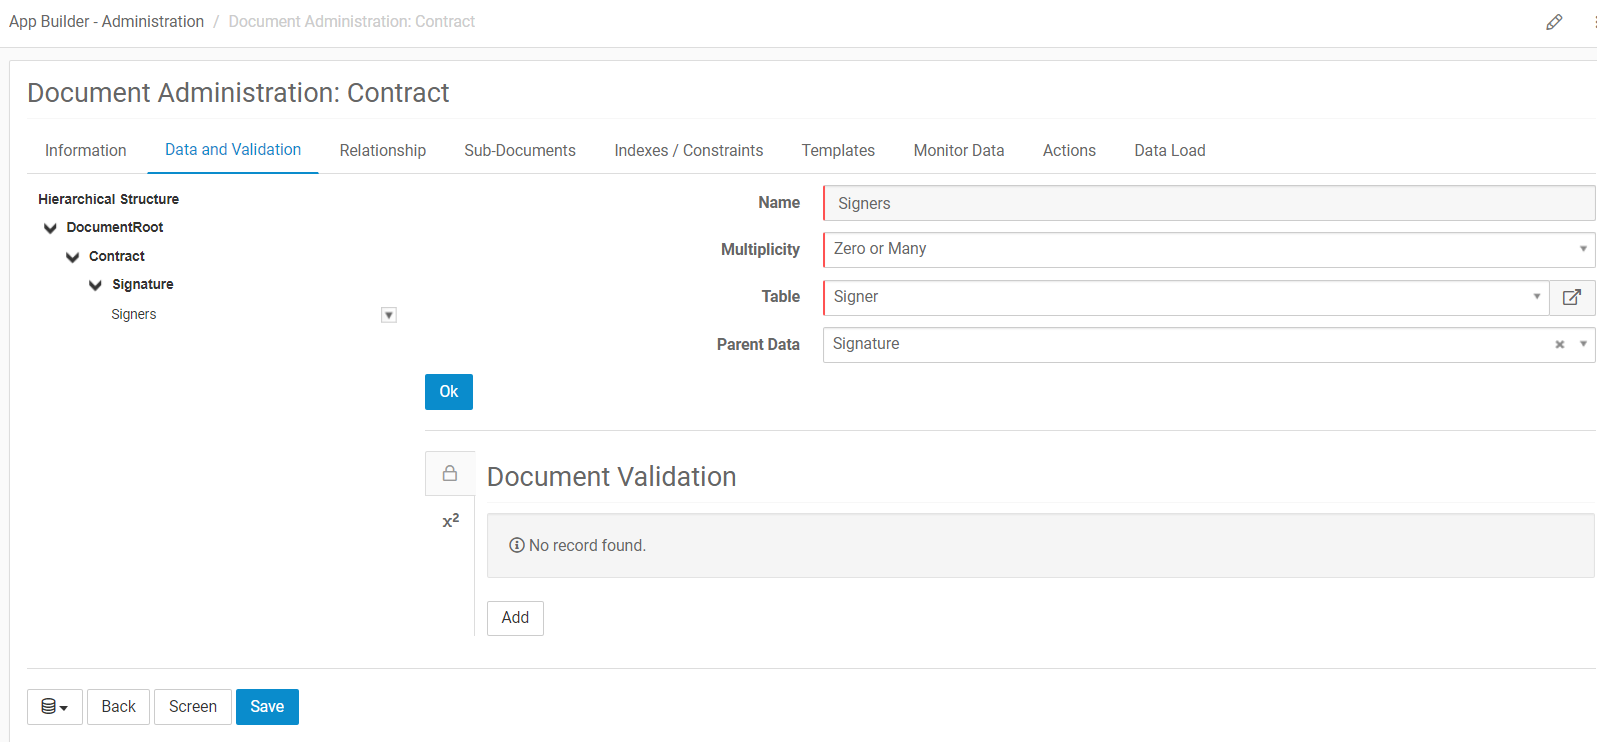Image resolution: width=1597 pixels, height=742 pixels.
Task: Open the Signer table in external link icon
Action: pos(1571,297)
